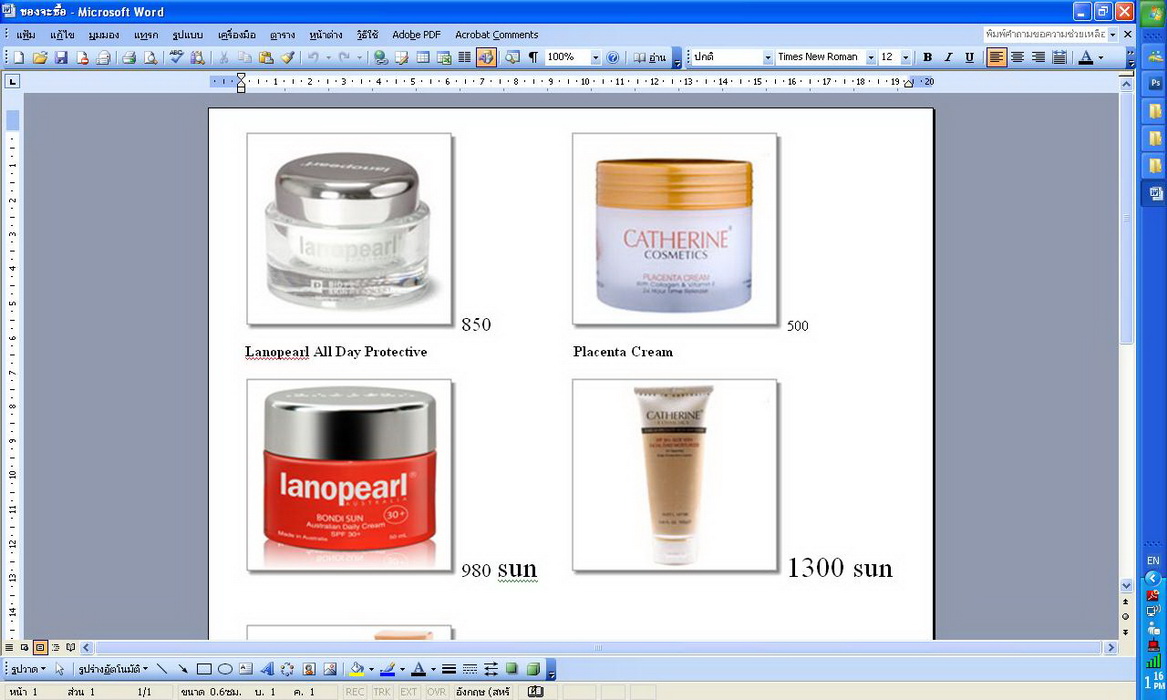Insert a table from the standard toolbar
Screen dimensions: 1167x700
[423, 57]
